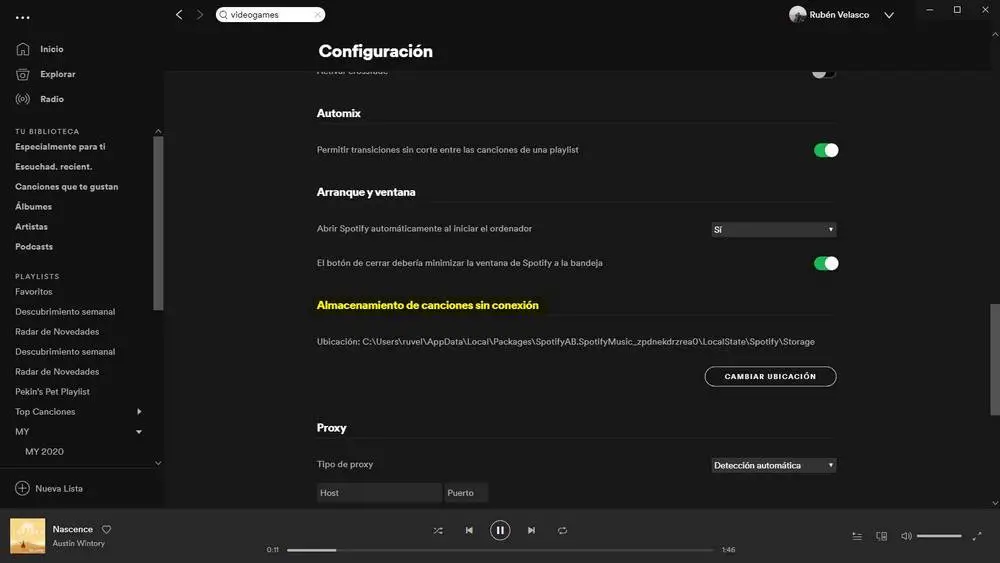1000x563 pixels.
Task: Pause the current song
Action: coord(500,530)
